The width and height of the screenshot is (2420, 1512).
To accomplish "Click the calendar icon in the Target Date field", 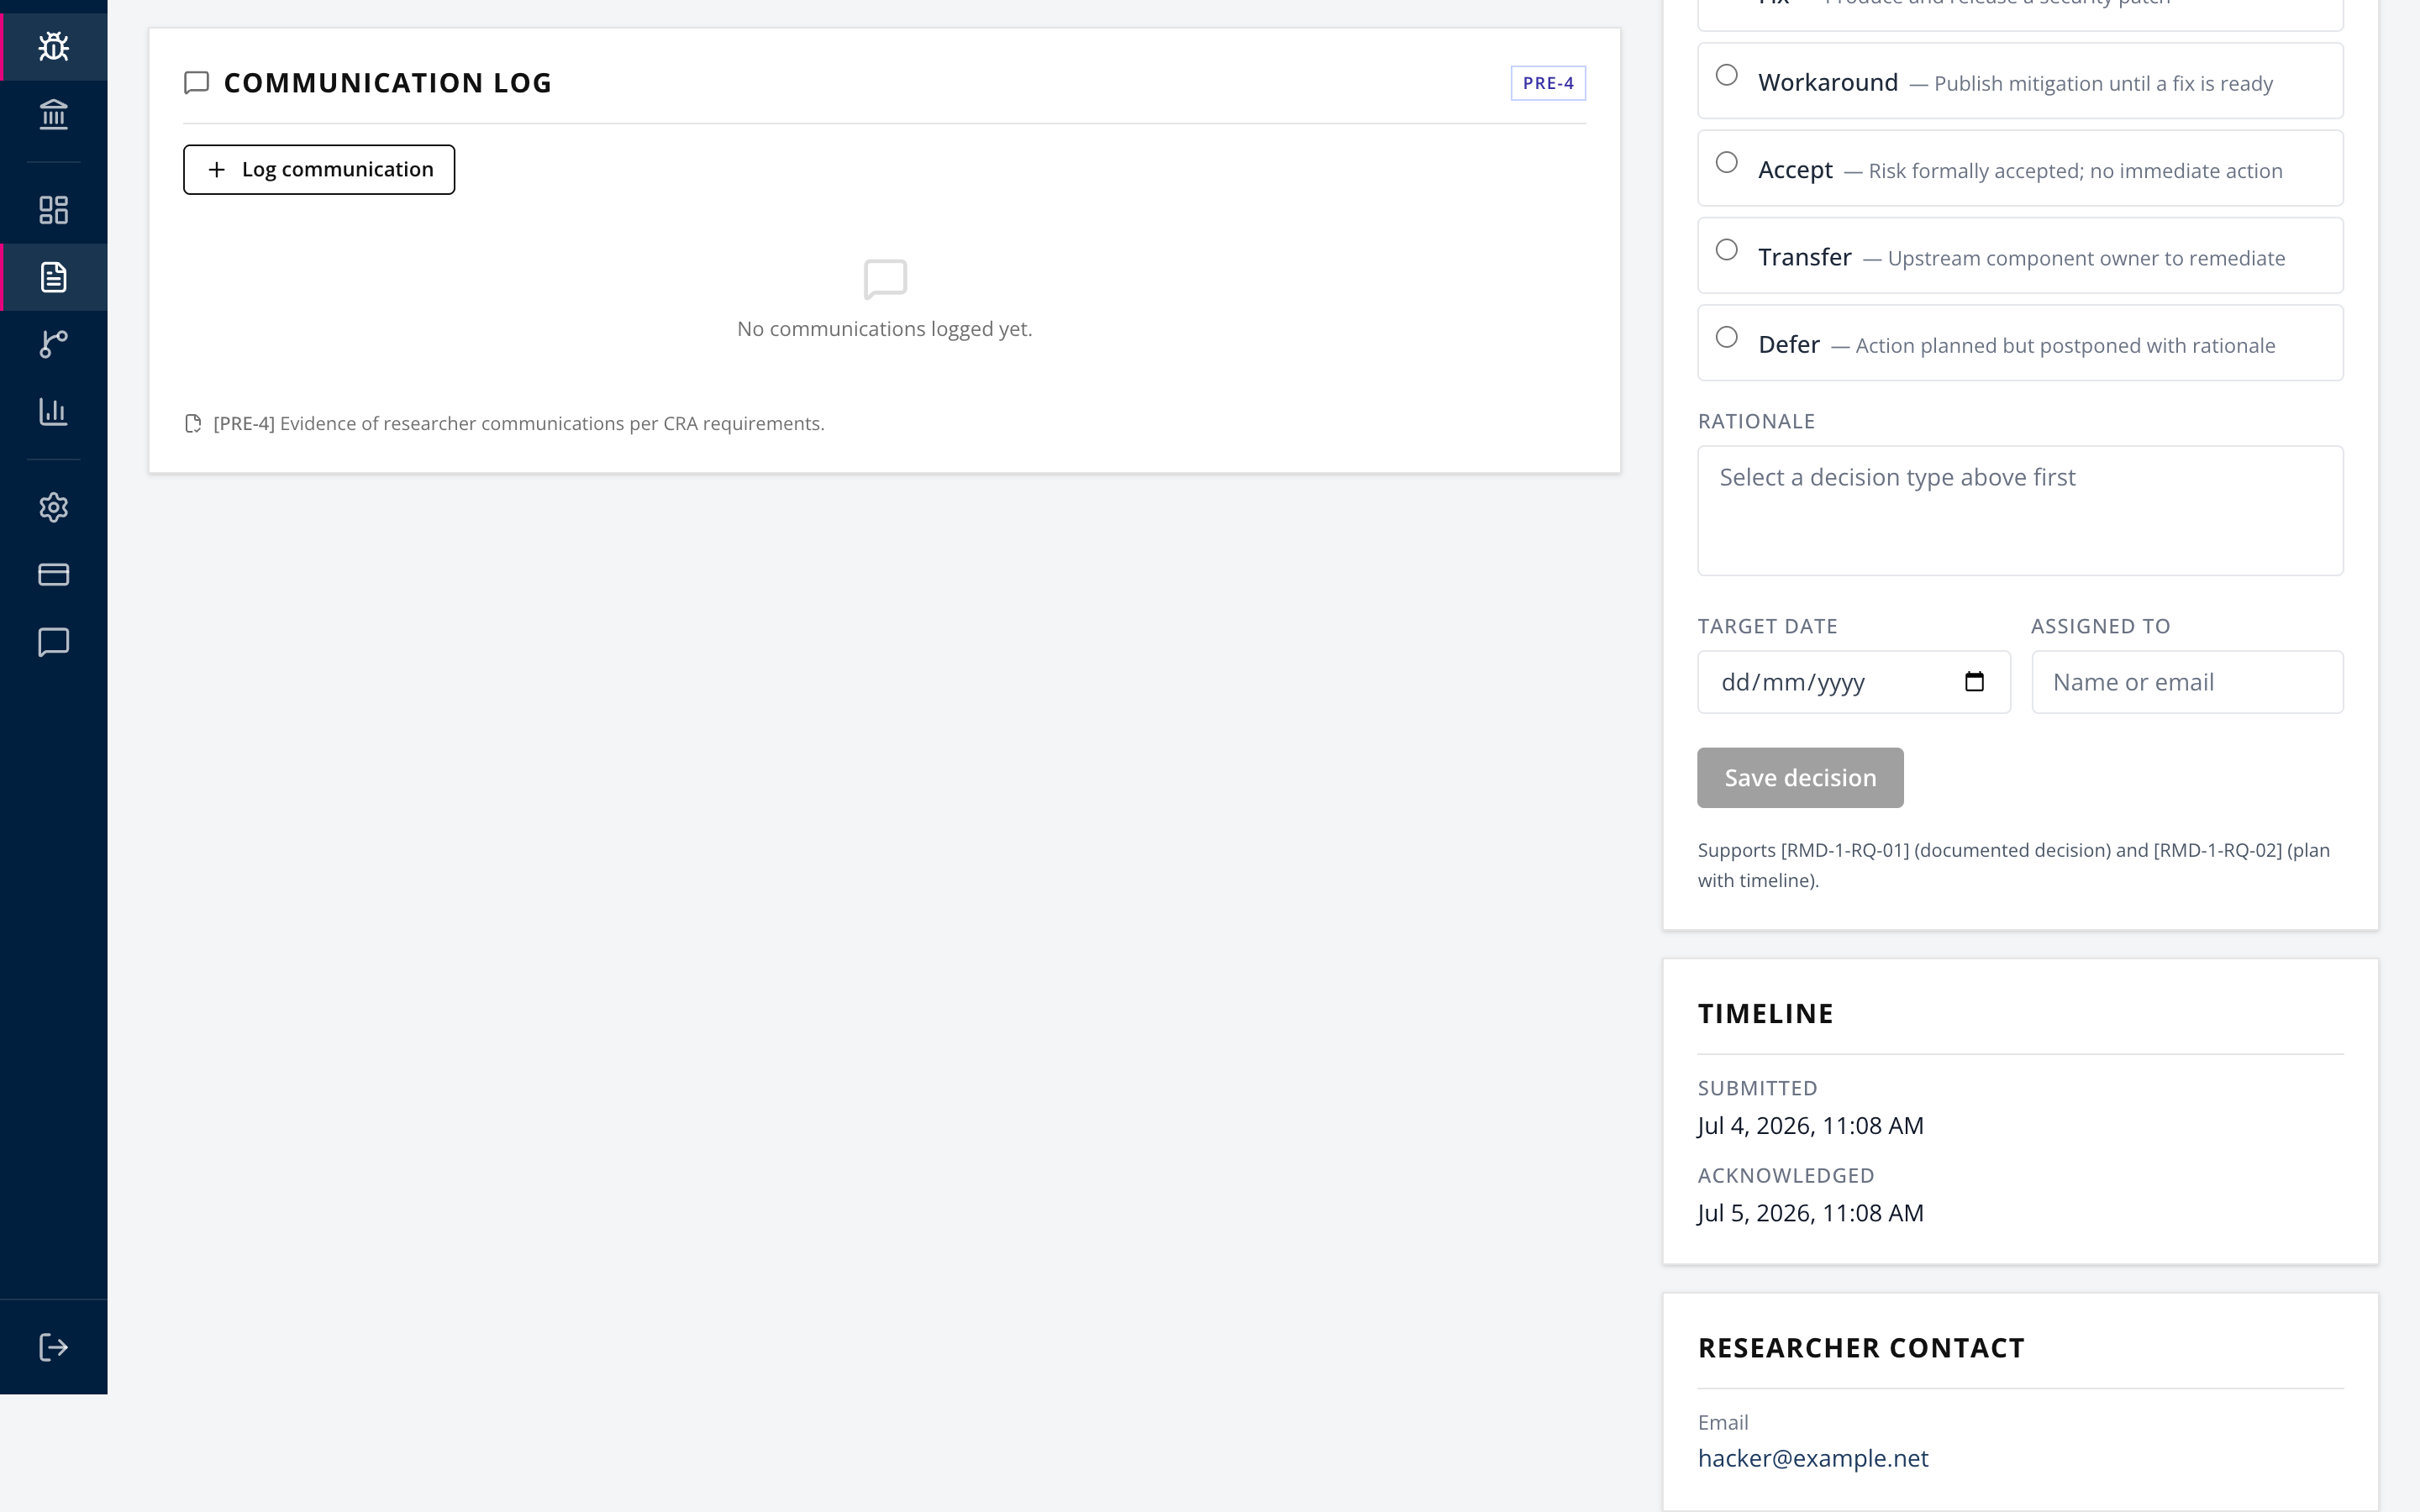I will (x=1974, y=682).
